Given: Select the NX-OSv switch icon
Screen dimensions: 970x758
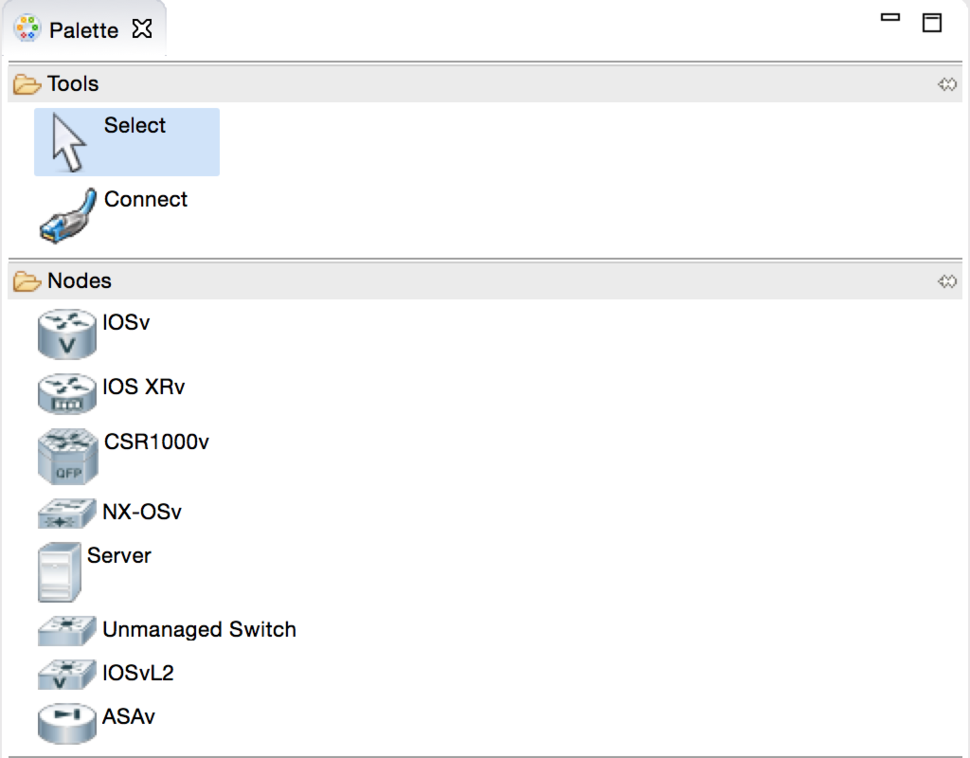Looking at the screenshot, I should [67, 514].
